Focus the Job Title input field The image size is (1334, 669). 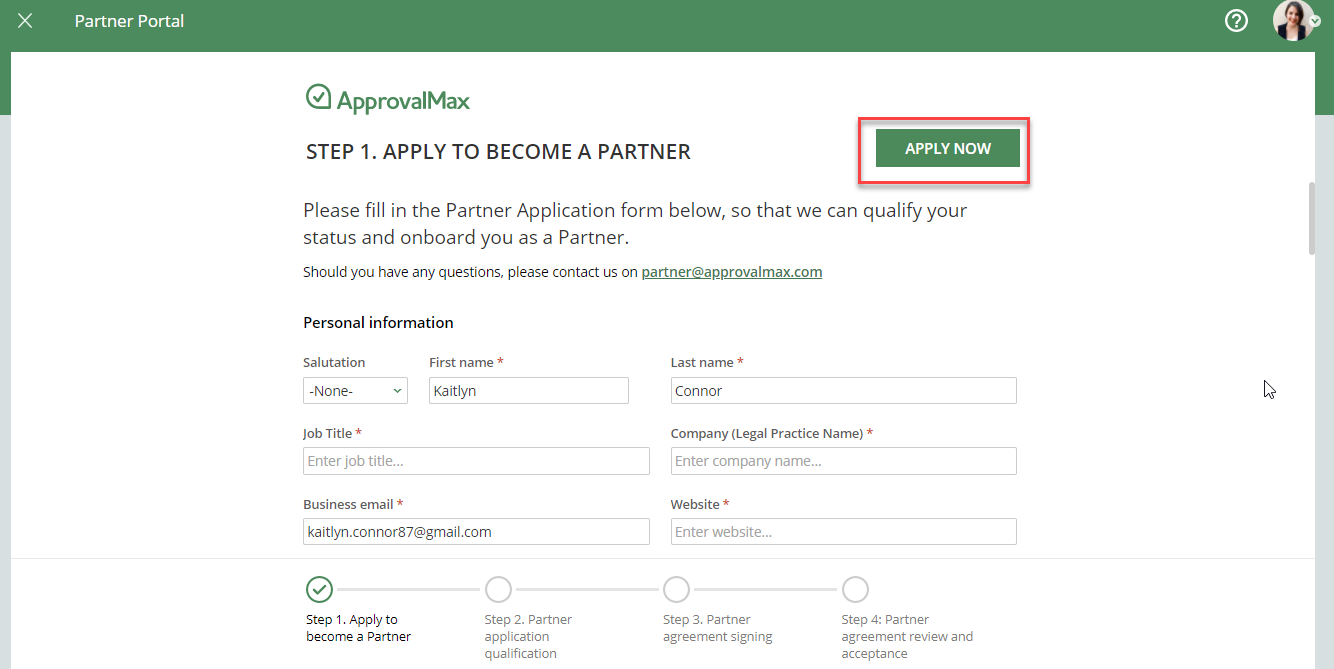click(476, 461)
